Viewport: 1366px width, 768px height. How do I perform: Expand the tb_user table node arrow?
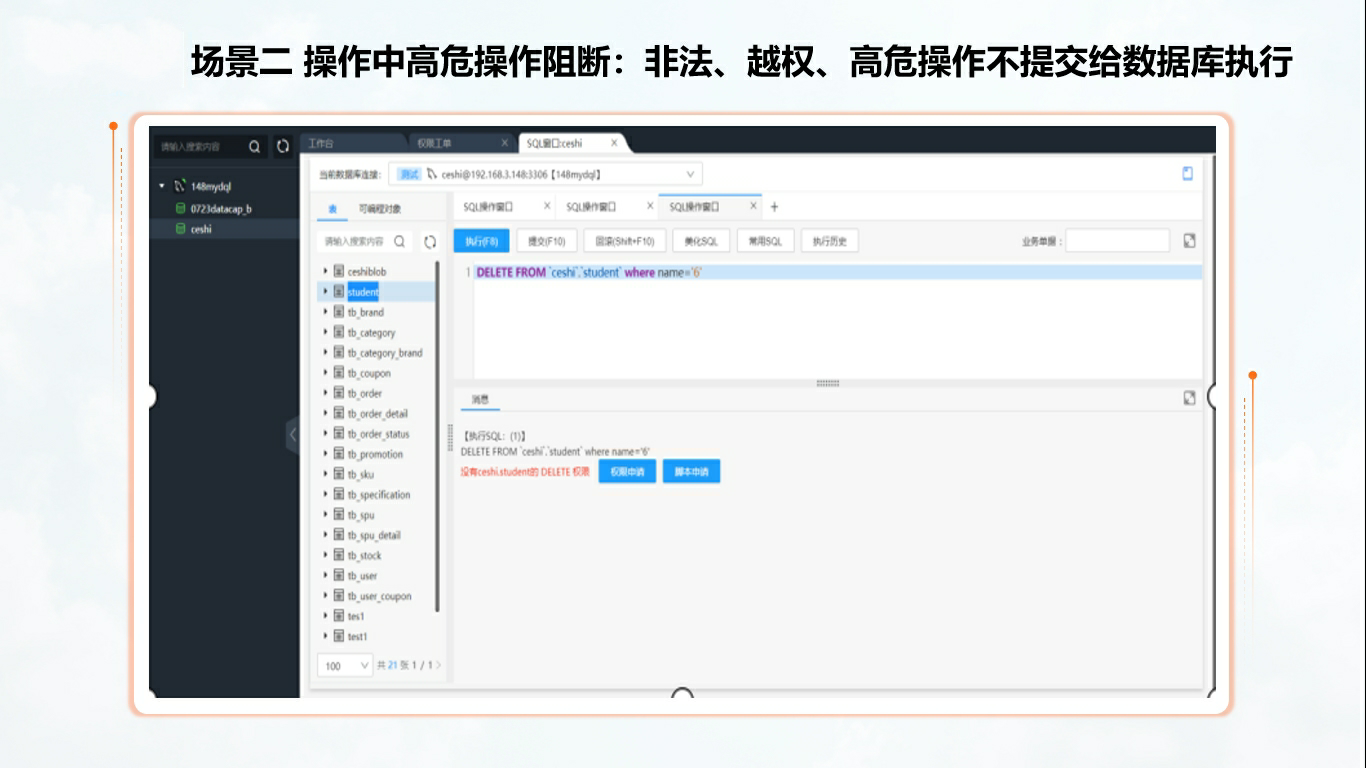(x=326, y=575)
